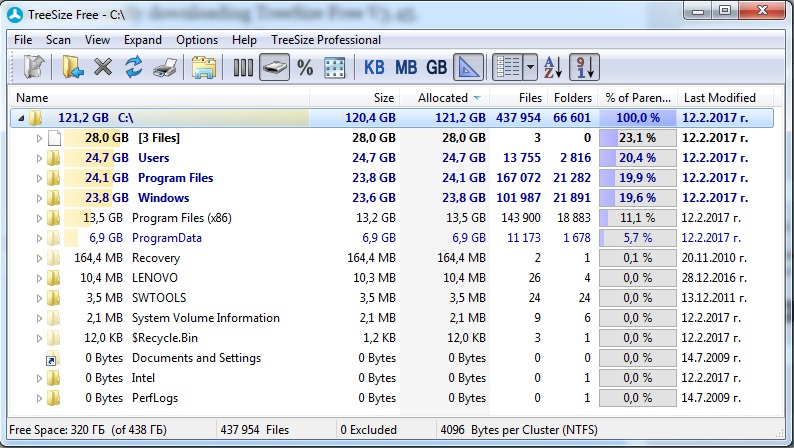Expand the ProgramData folder
794x448 pixels.
[x=39, y=238]
